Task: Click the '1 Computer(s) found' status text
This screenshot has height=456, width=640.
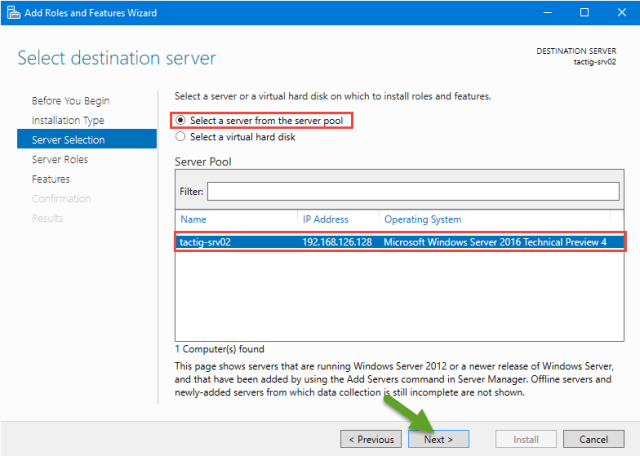Action: click(x=220, y=349)
